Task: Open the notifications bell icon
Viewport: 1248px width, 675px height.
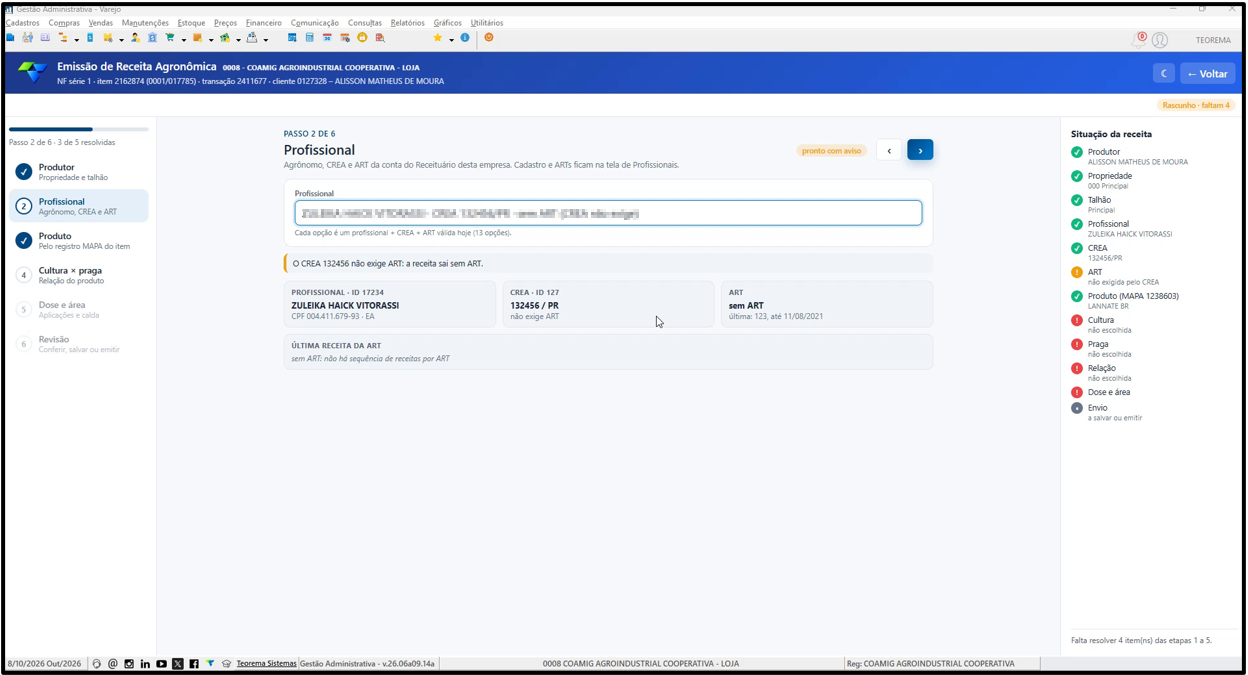Action: [x=1139, y=40]
